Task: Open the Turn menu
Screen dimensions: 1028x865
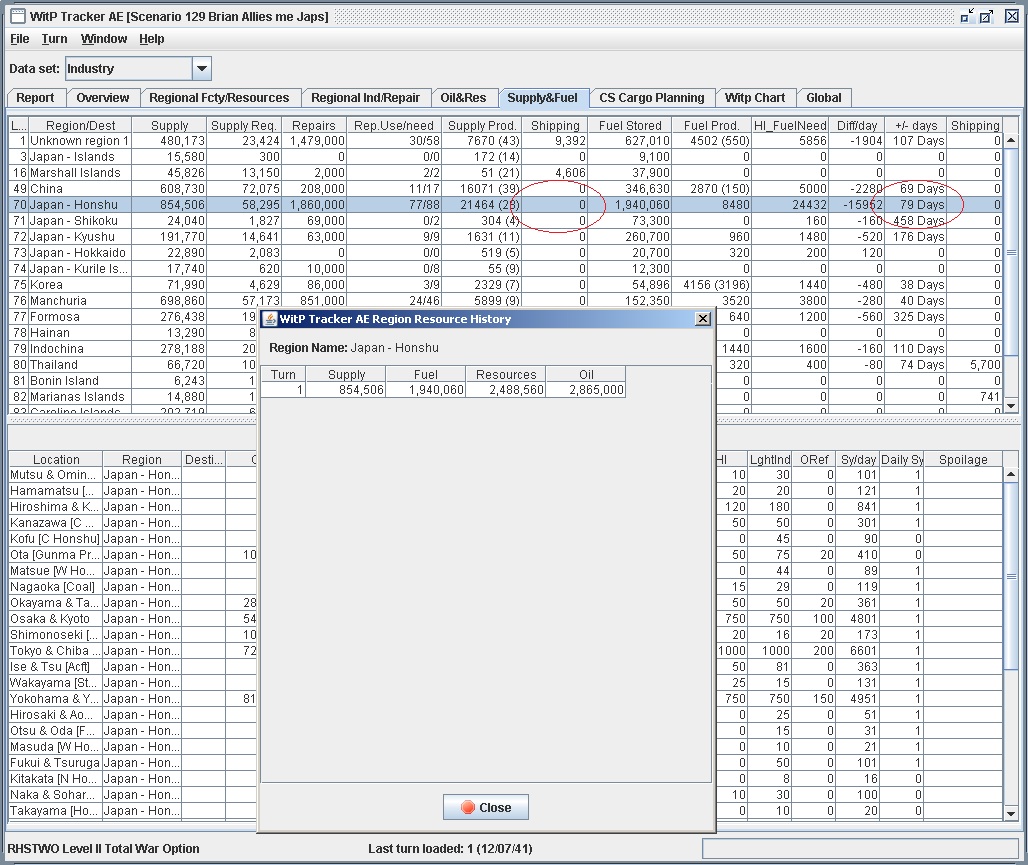Action: coord(54,39)
